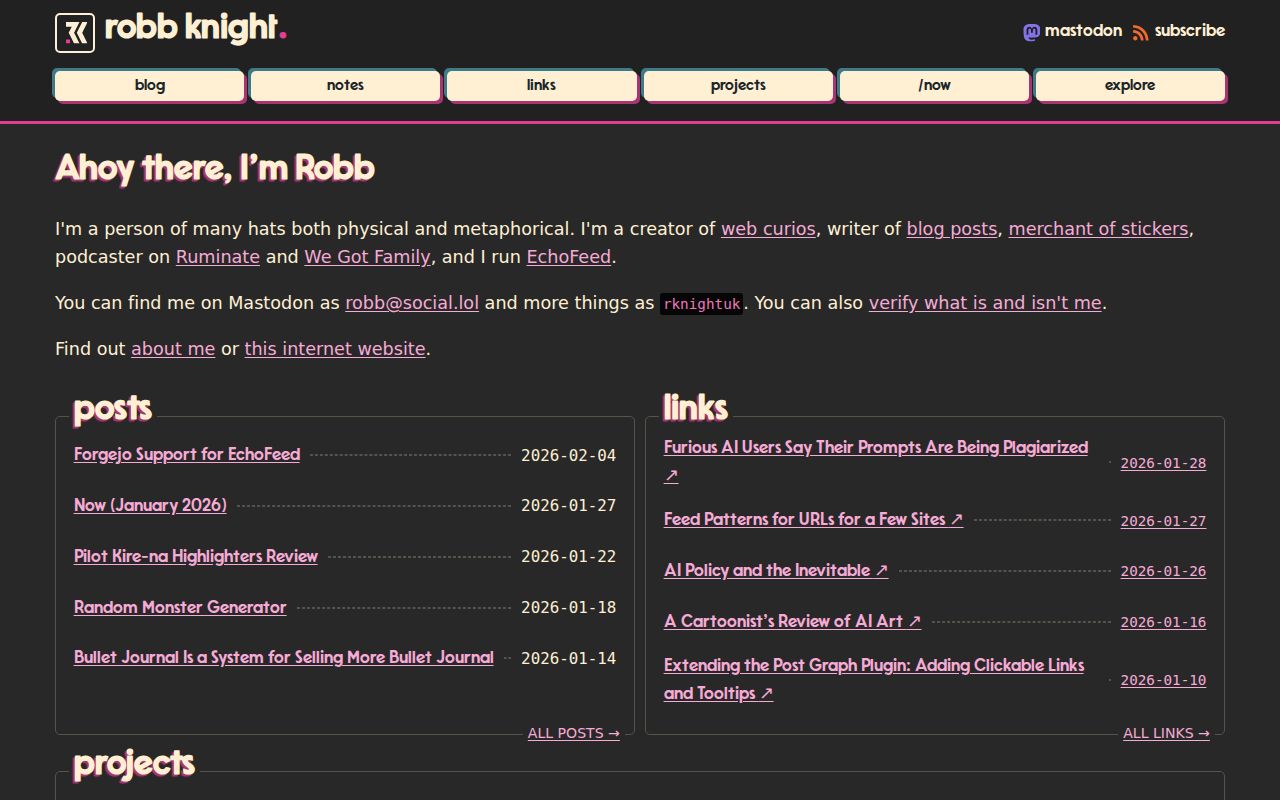Click the external link arrow on AI Policy and the Inevitable

coord(881,570)
